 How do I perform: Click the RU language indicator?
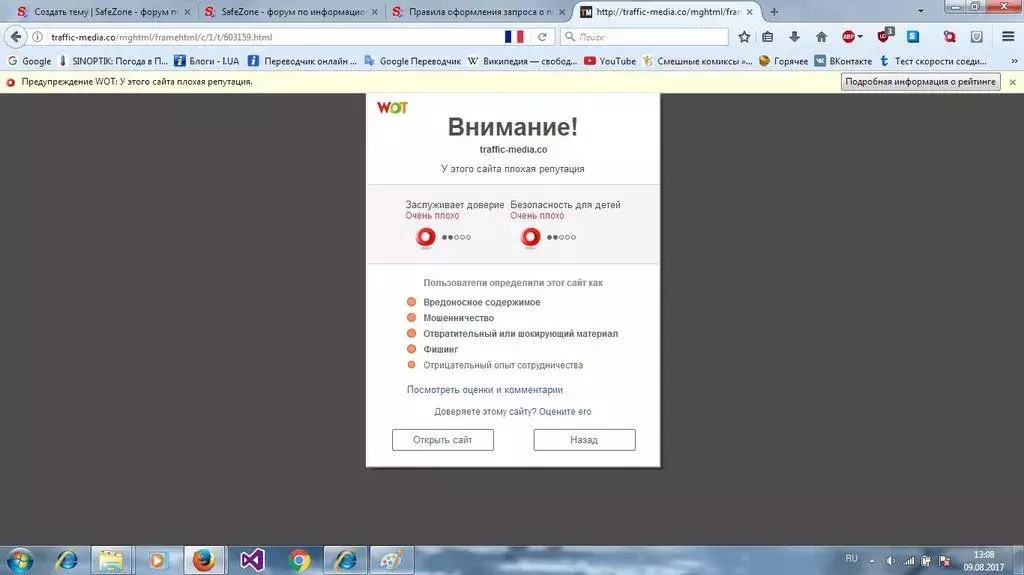pyautogui.click(x=851, y=559)
